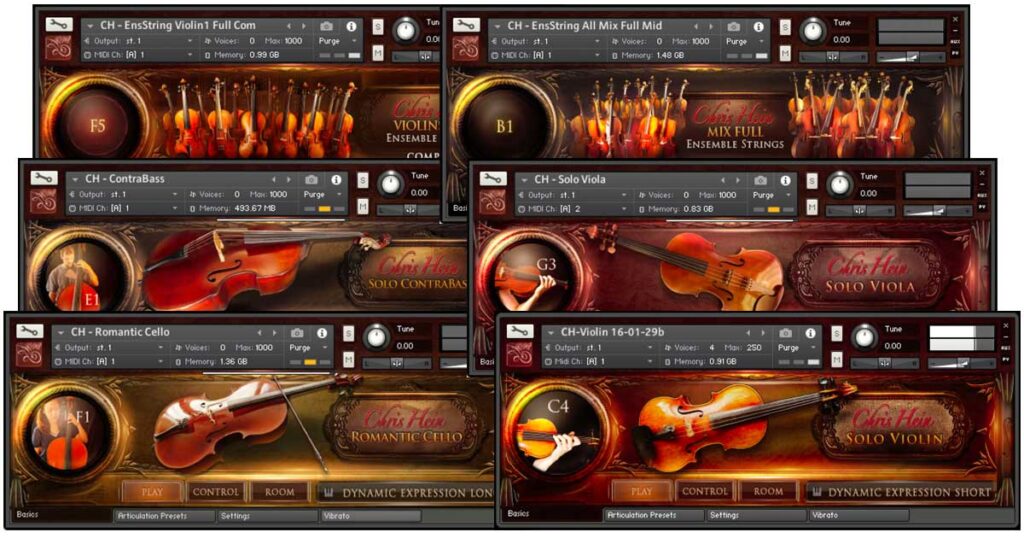Solo the CH-Violin 16-01-29b instrument

pos(837,333)
